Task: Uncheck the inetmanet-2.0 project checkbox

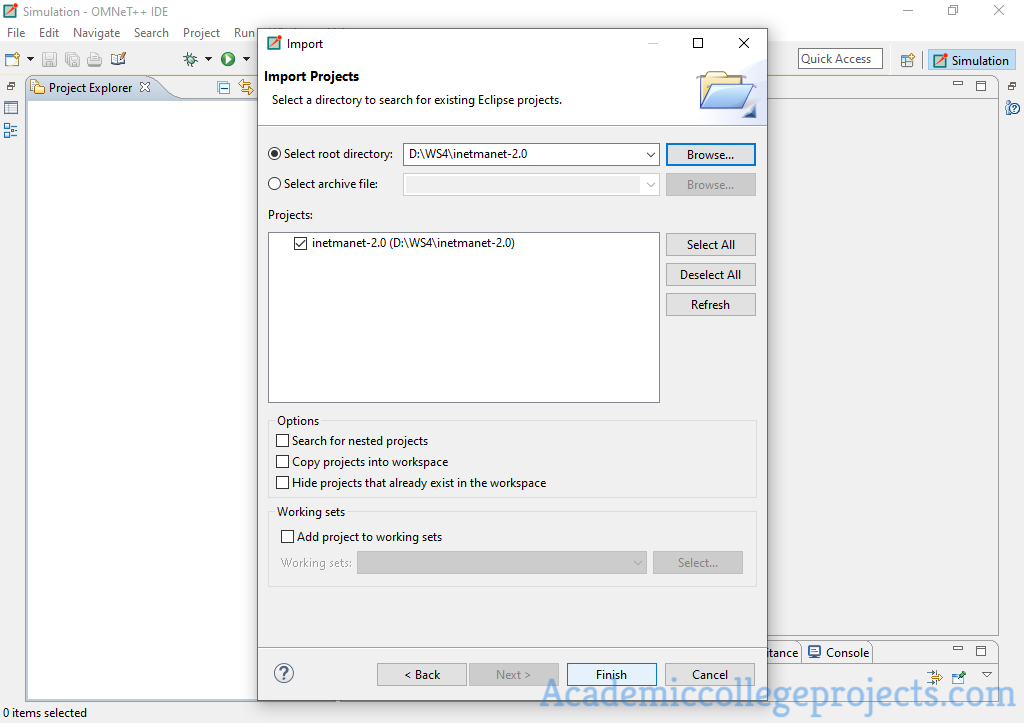Action: 300,244
